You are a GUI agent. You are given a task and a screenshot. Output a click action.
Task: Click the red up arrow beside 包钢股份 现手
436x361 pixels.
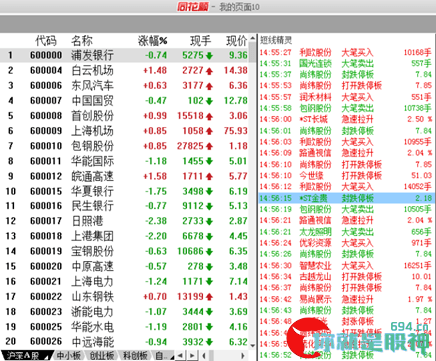[x=209, y=146]
